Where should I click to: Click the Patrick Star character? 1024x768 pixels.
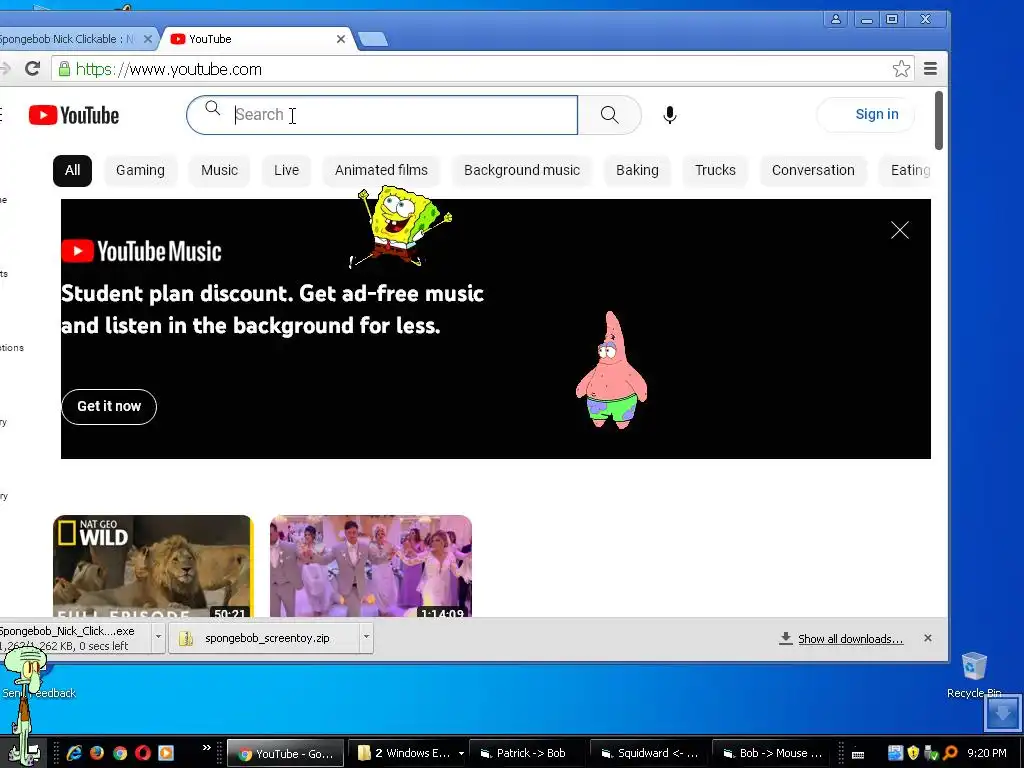point(611,370)
